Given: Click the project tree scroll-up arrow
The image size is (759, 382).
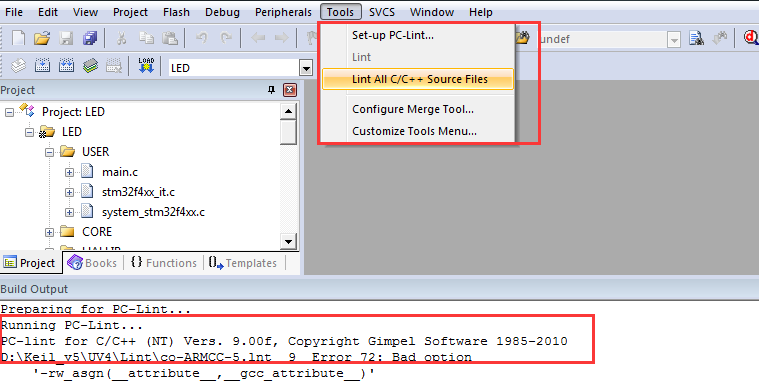Looking at the screenshot, I should point(288,112).
